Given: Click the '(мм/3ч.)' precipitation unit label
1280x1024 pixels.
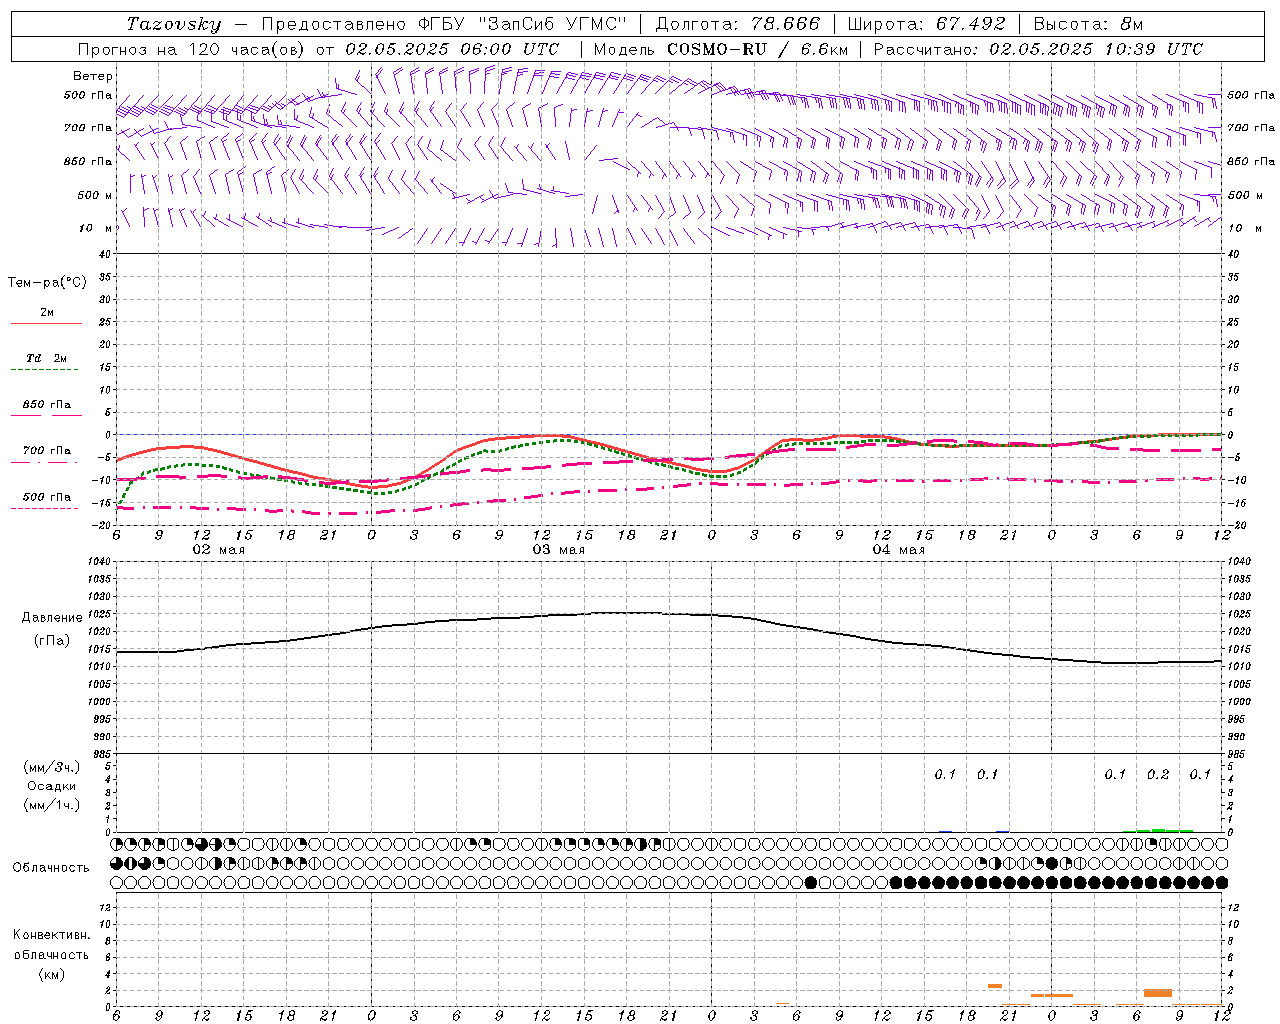Looking at the screenshot, I should point(51,767).
